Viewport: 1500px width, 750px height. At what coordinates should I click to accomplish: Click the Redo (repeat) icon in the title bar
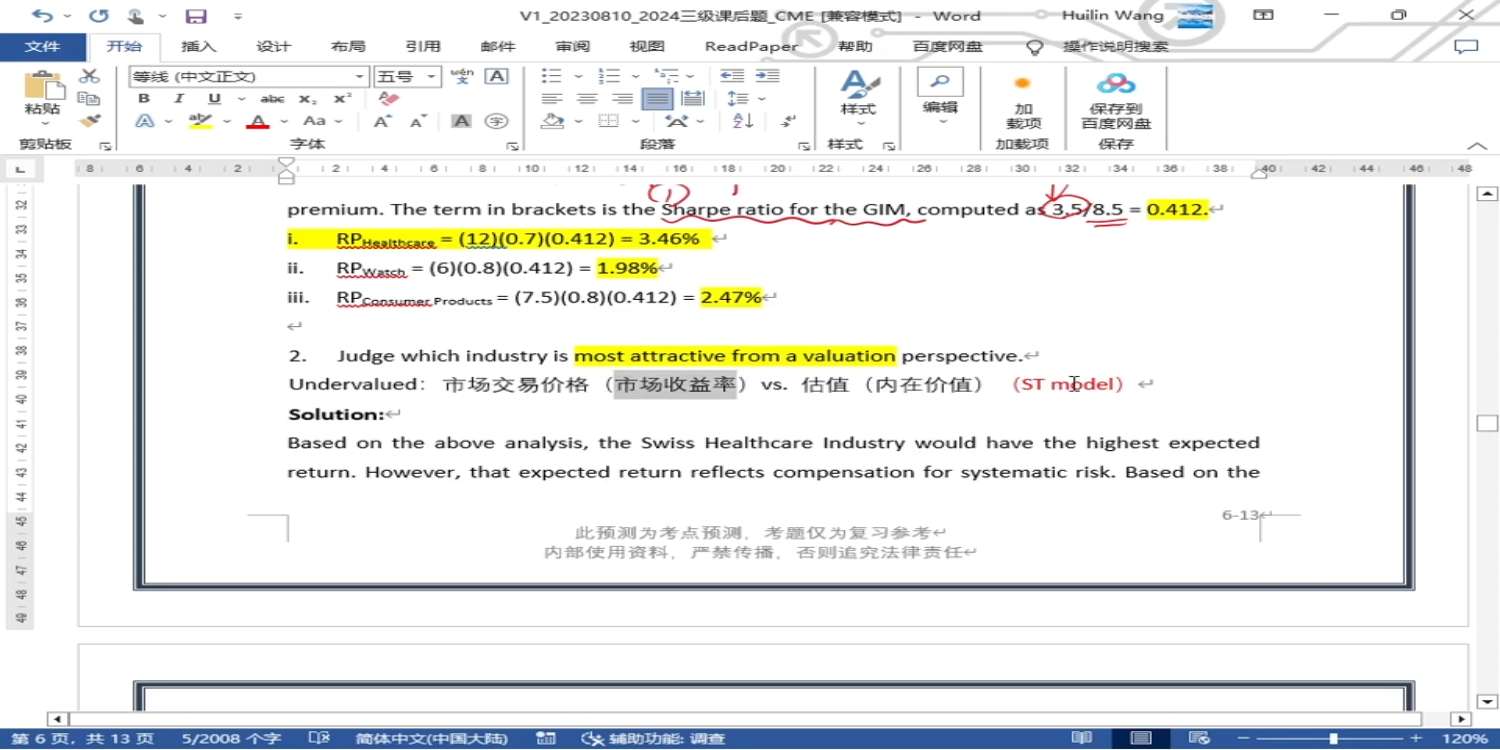[x=98, y=16]
